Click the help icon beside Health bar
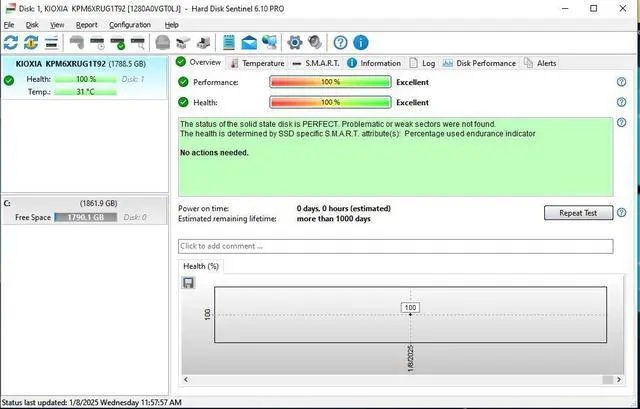Screen dimensions: 640x409 click(x=621, y=102)
